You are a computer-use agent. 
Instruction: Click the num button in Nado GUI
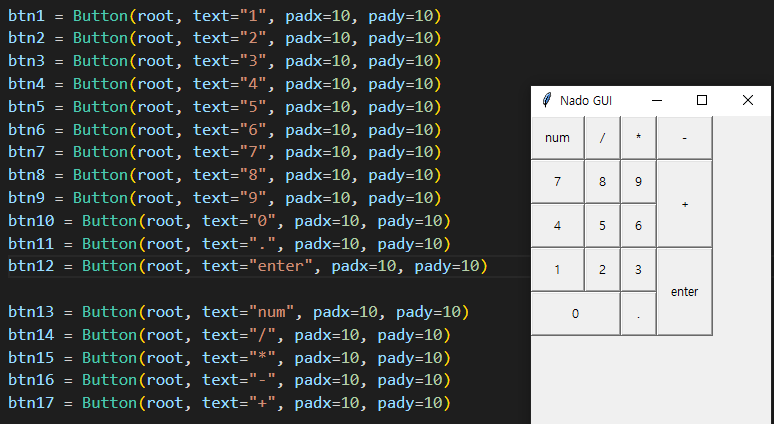pyautogui.click(x=557, y=138)
